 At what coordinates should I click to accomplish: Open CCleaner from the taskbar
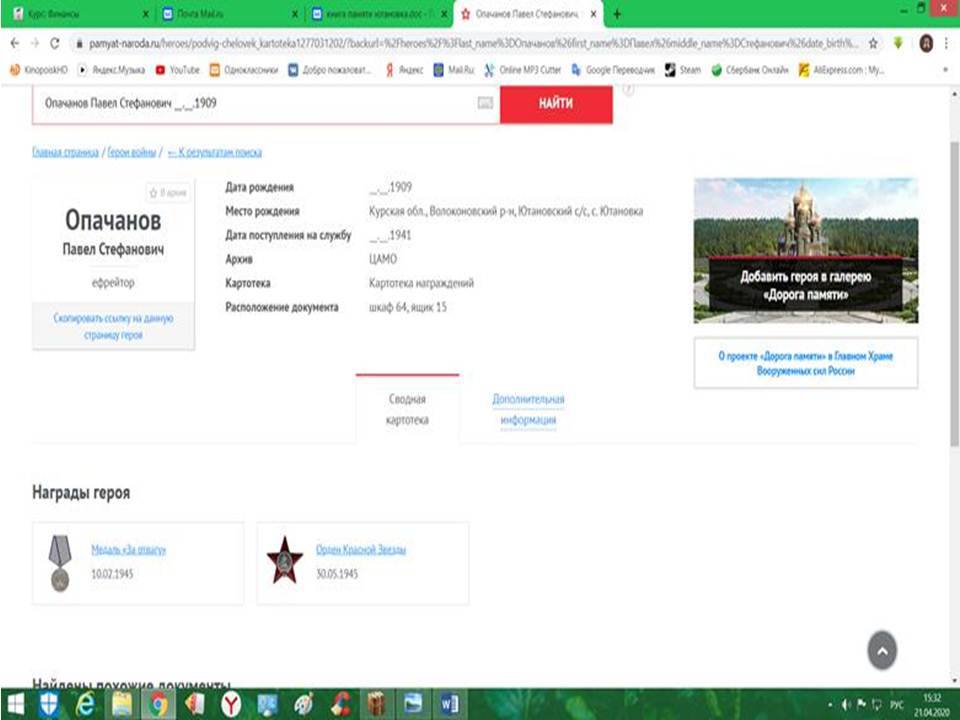(x=340, y=704)
